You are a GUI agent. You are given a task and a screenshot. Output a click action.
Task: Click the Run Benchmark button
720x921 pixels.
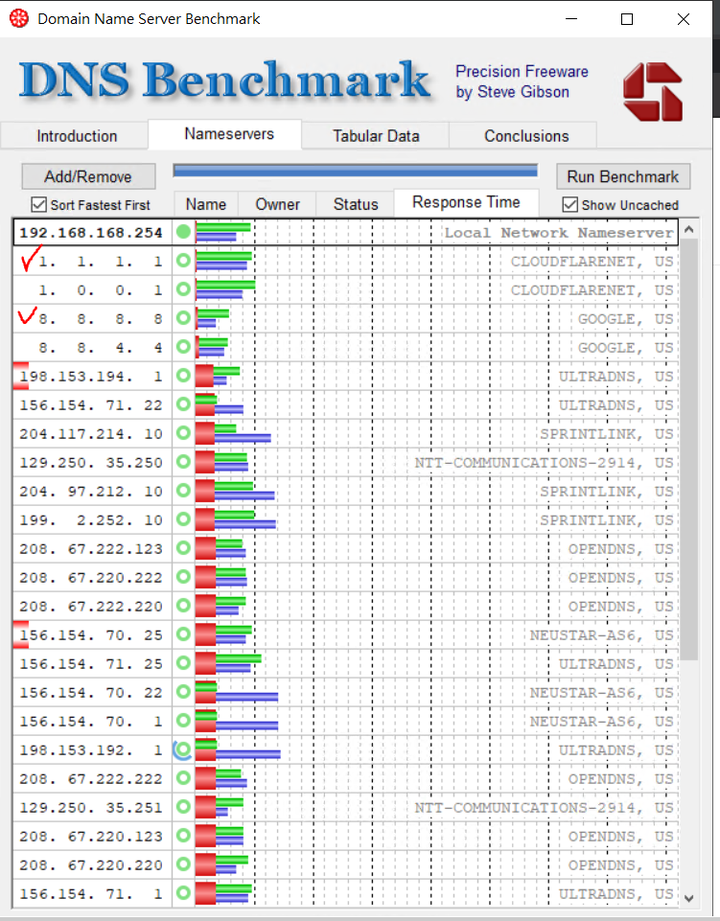point(623,176)
